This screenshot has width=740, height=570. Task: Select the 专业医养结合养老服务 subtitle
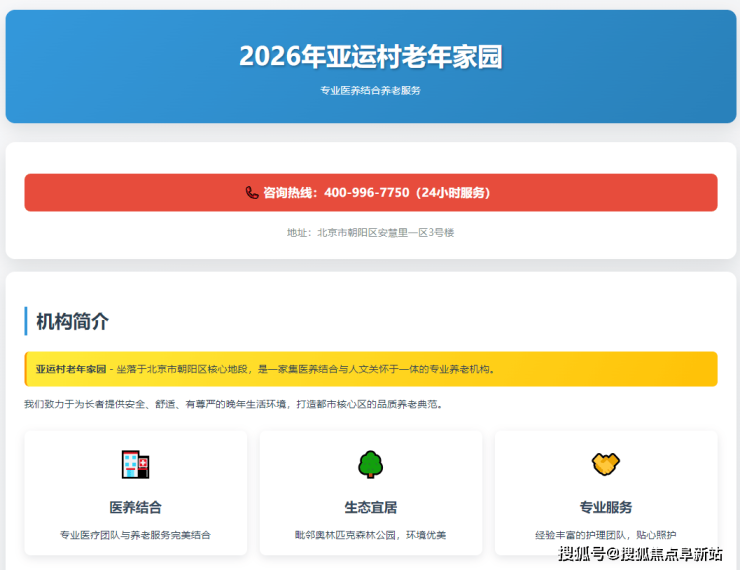point(370,90)
